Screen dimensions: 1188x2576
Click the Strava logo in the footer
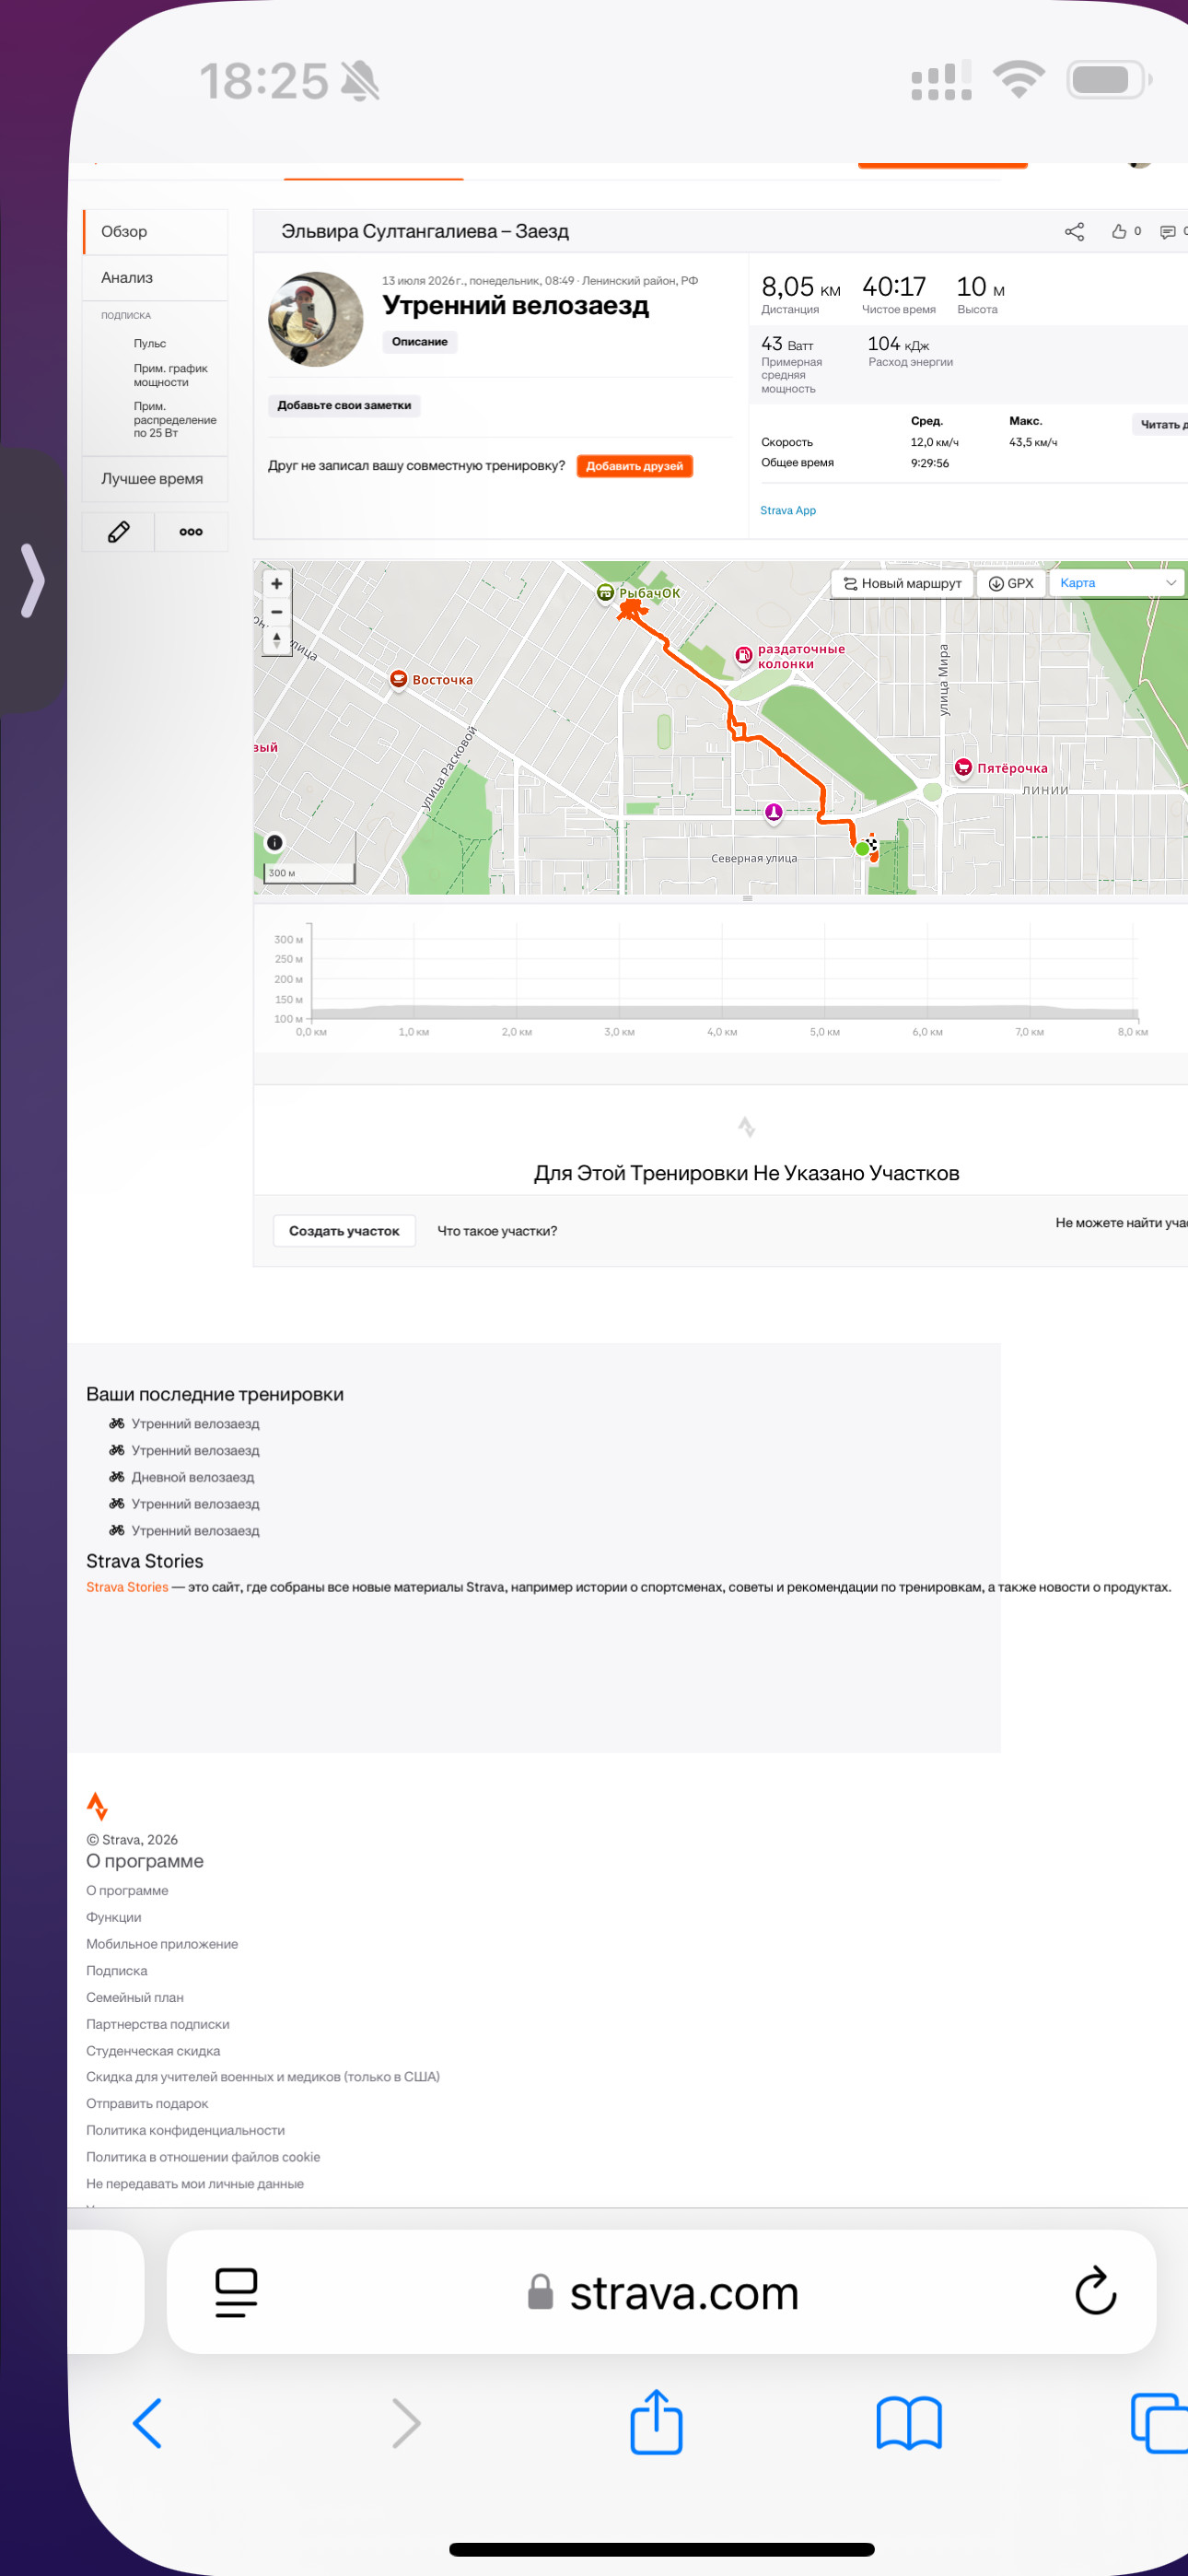(x=97, y=1806)
